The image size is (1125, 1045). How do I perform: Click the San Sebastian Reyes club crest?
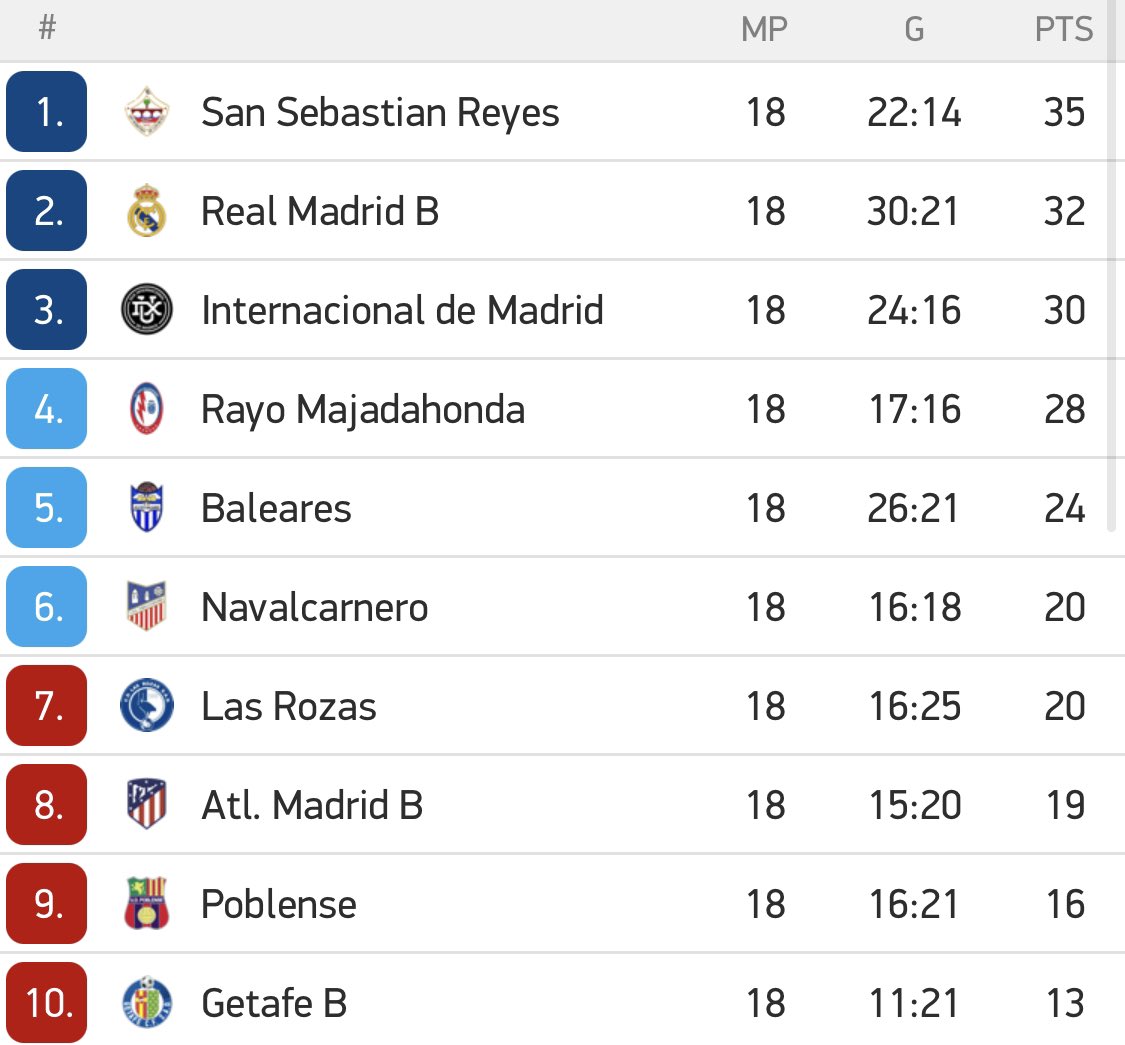pyautogui.click(x=146, y=112)
